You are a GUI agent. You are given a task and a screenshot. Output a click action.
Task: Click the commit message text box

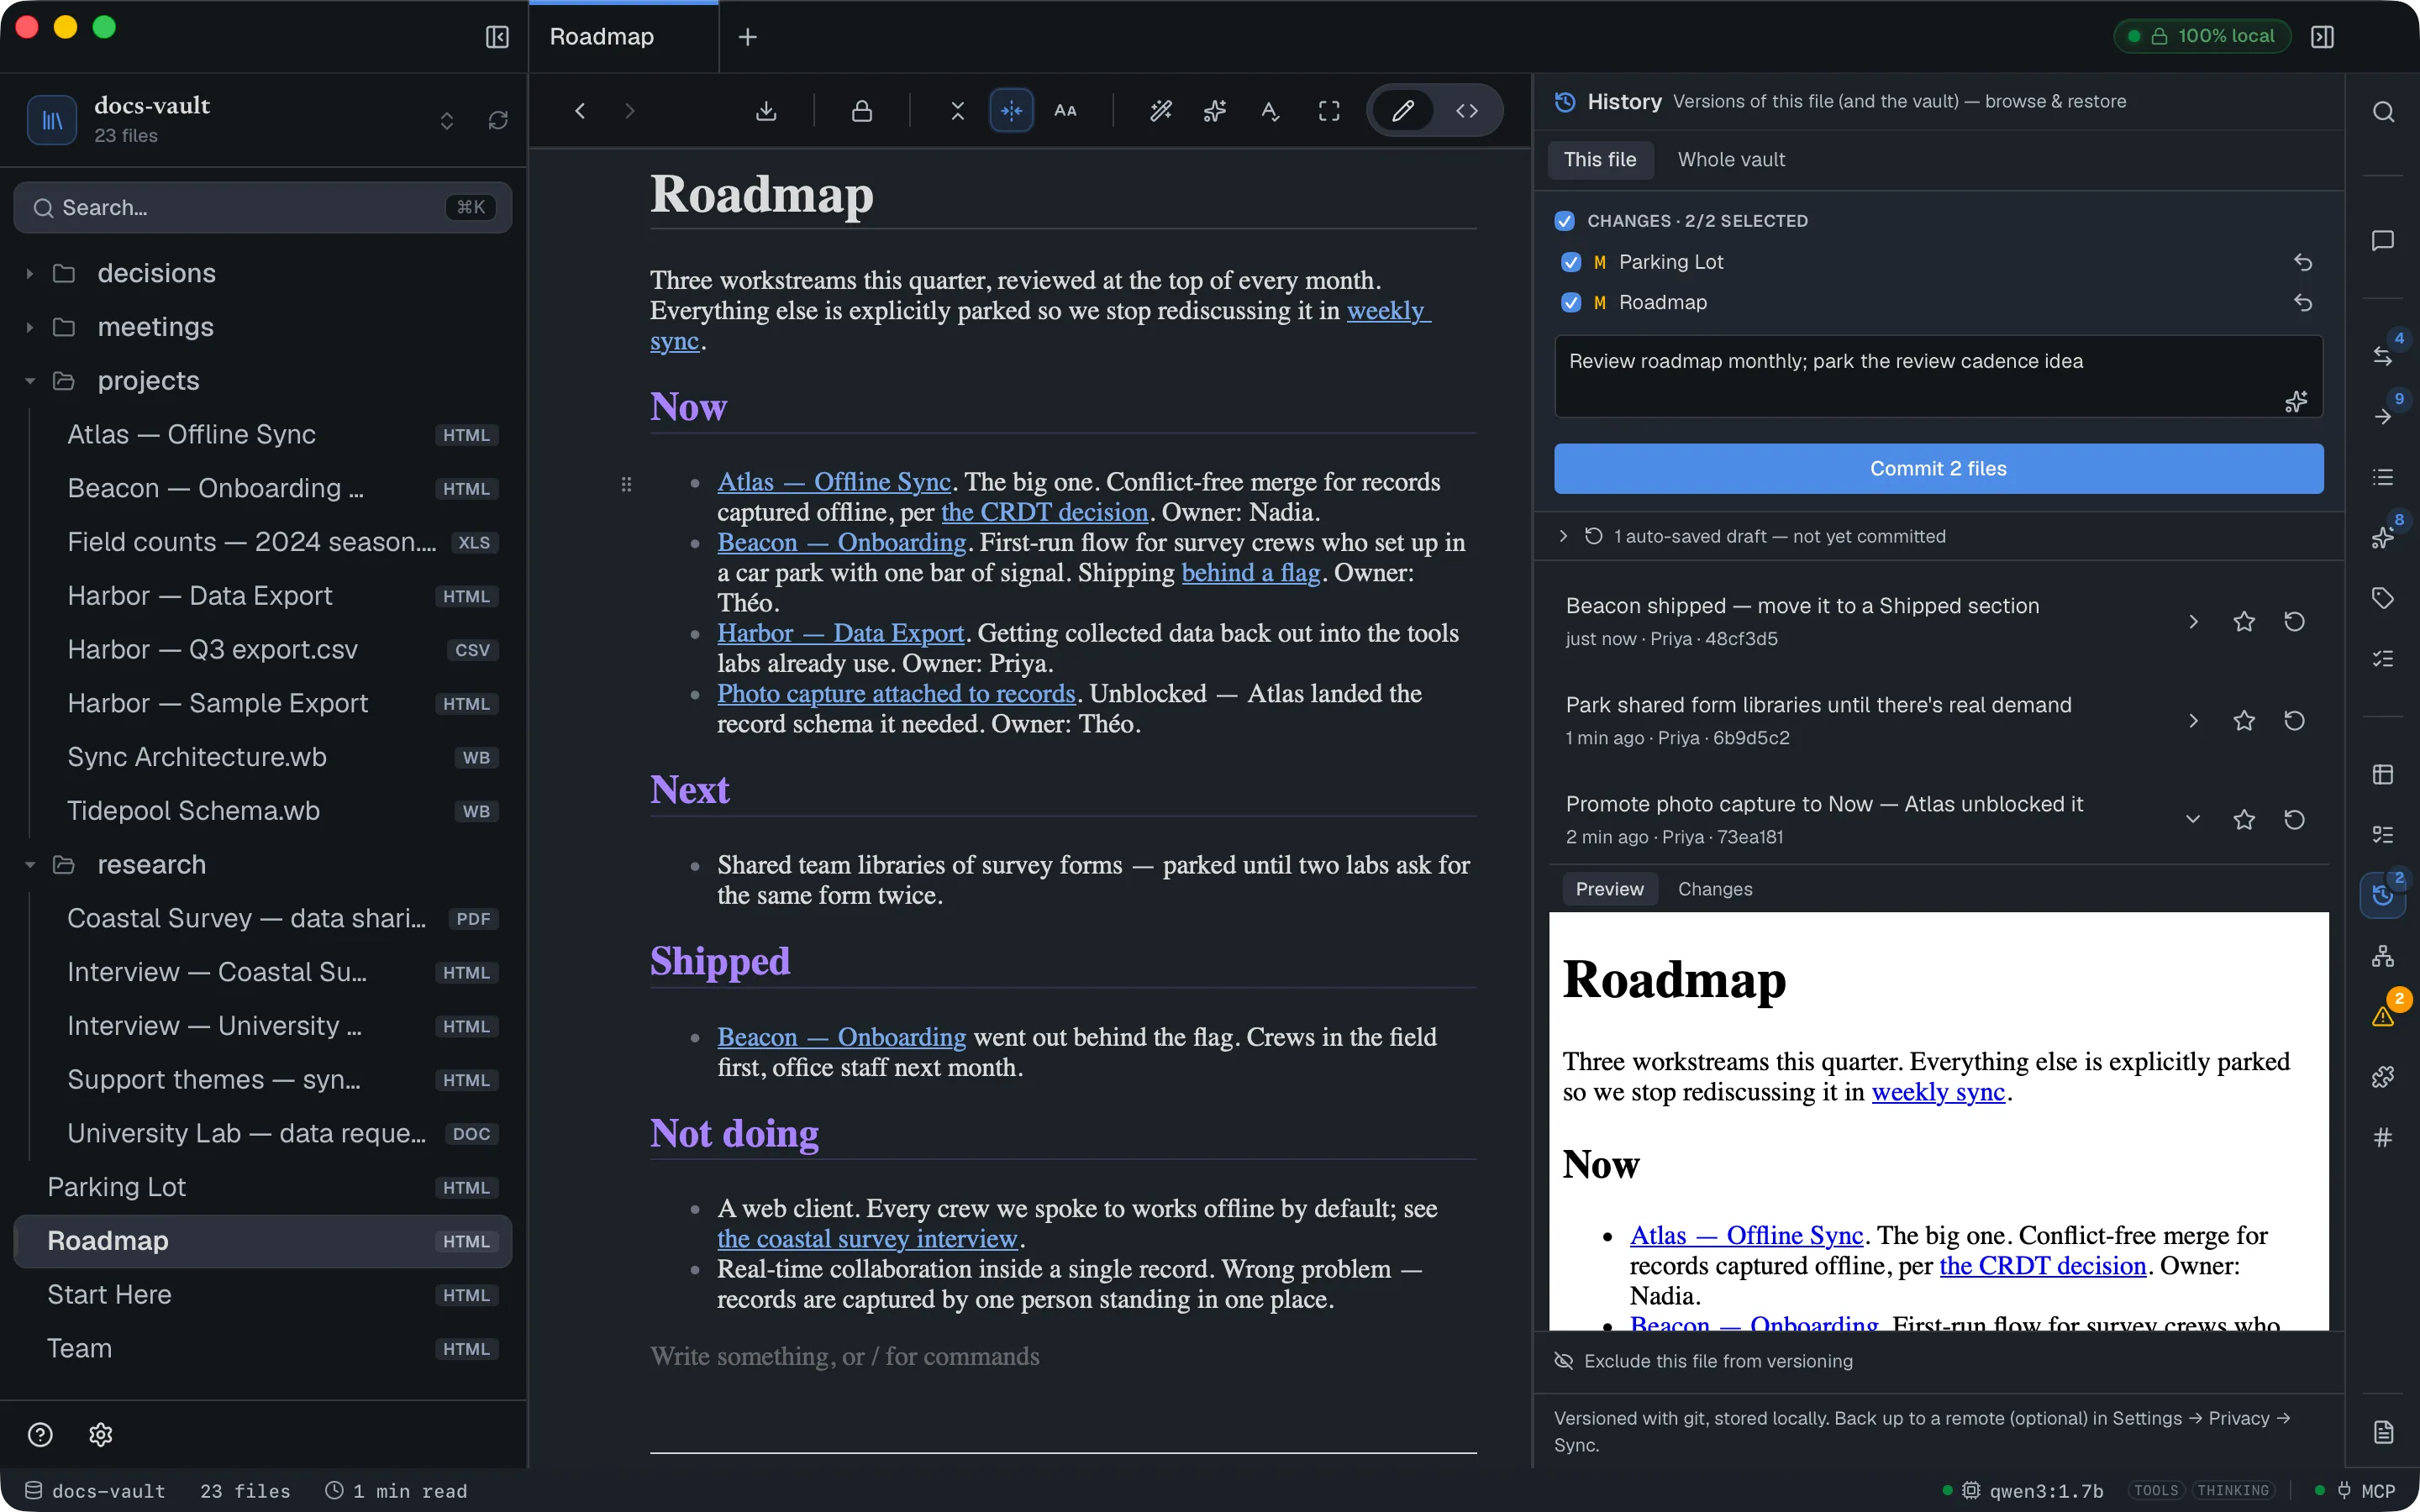coord(1938,377)
